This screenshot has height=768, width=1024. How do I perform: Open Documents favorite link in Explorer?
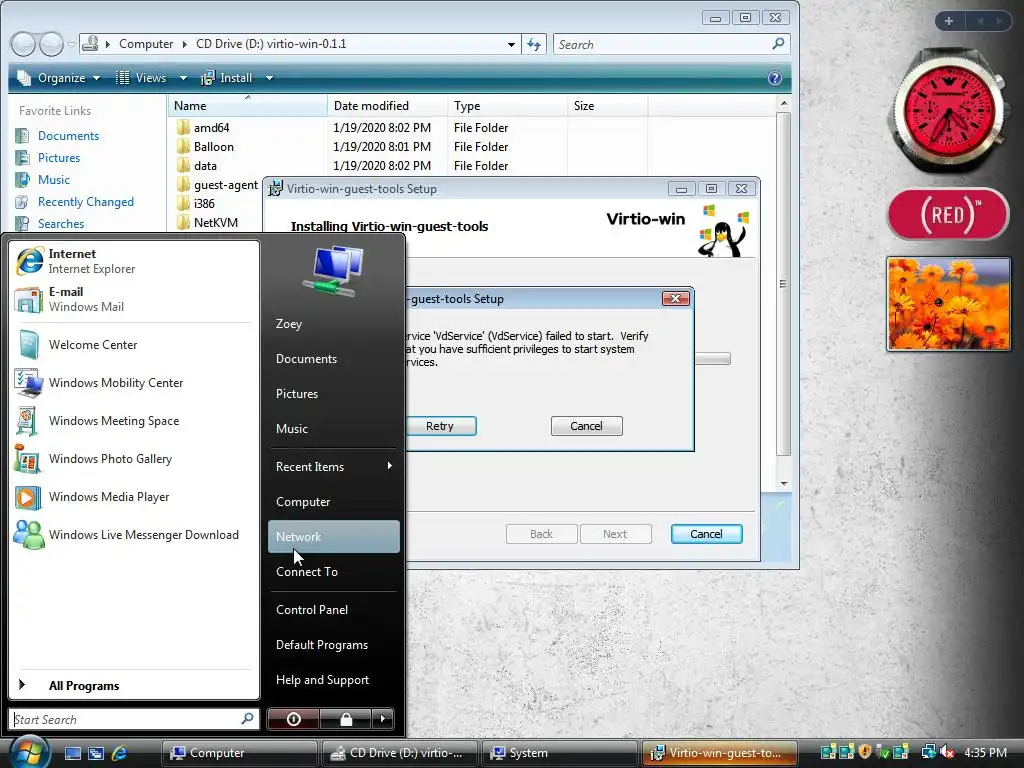point(68,135)
